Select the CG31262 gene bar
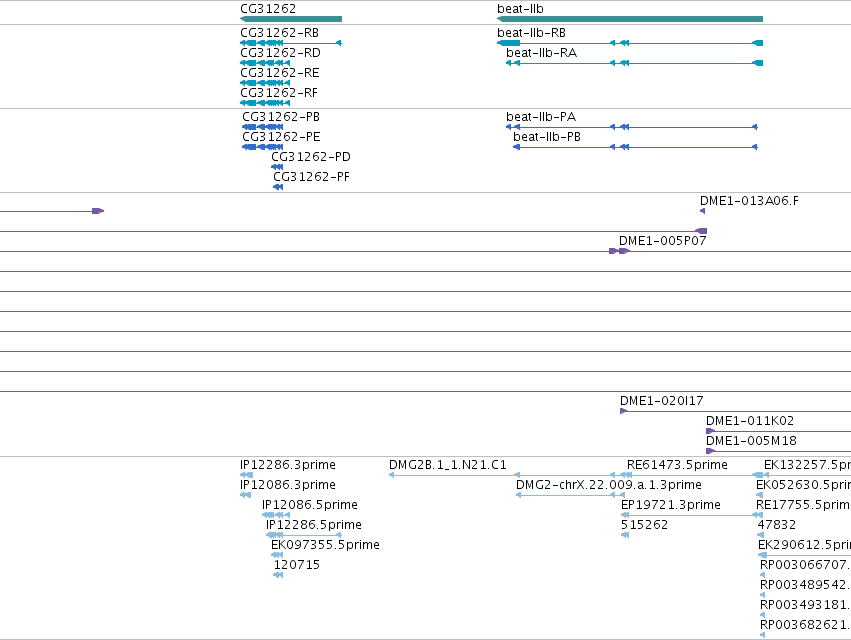The width and height of the screenshot is (851, 640). tap(291, 19)
